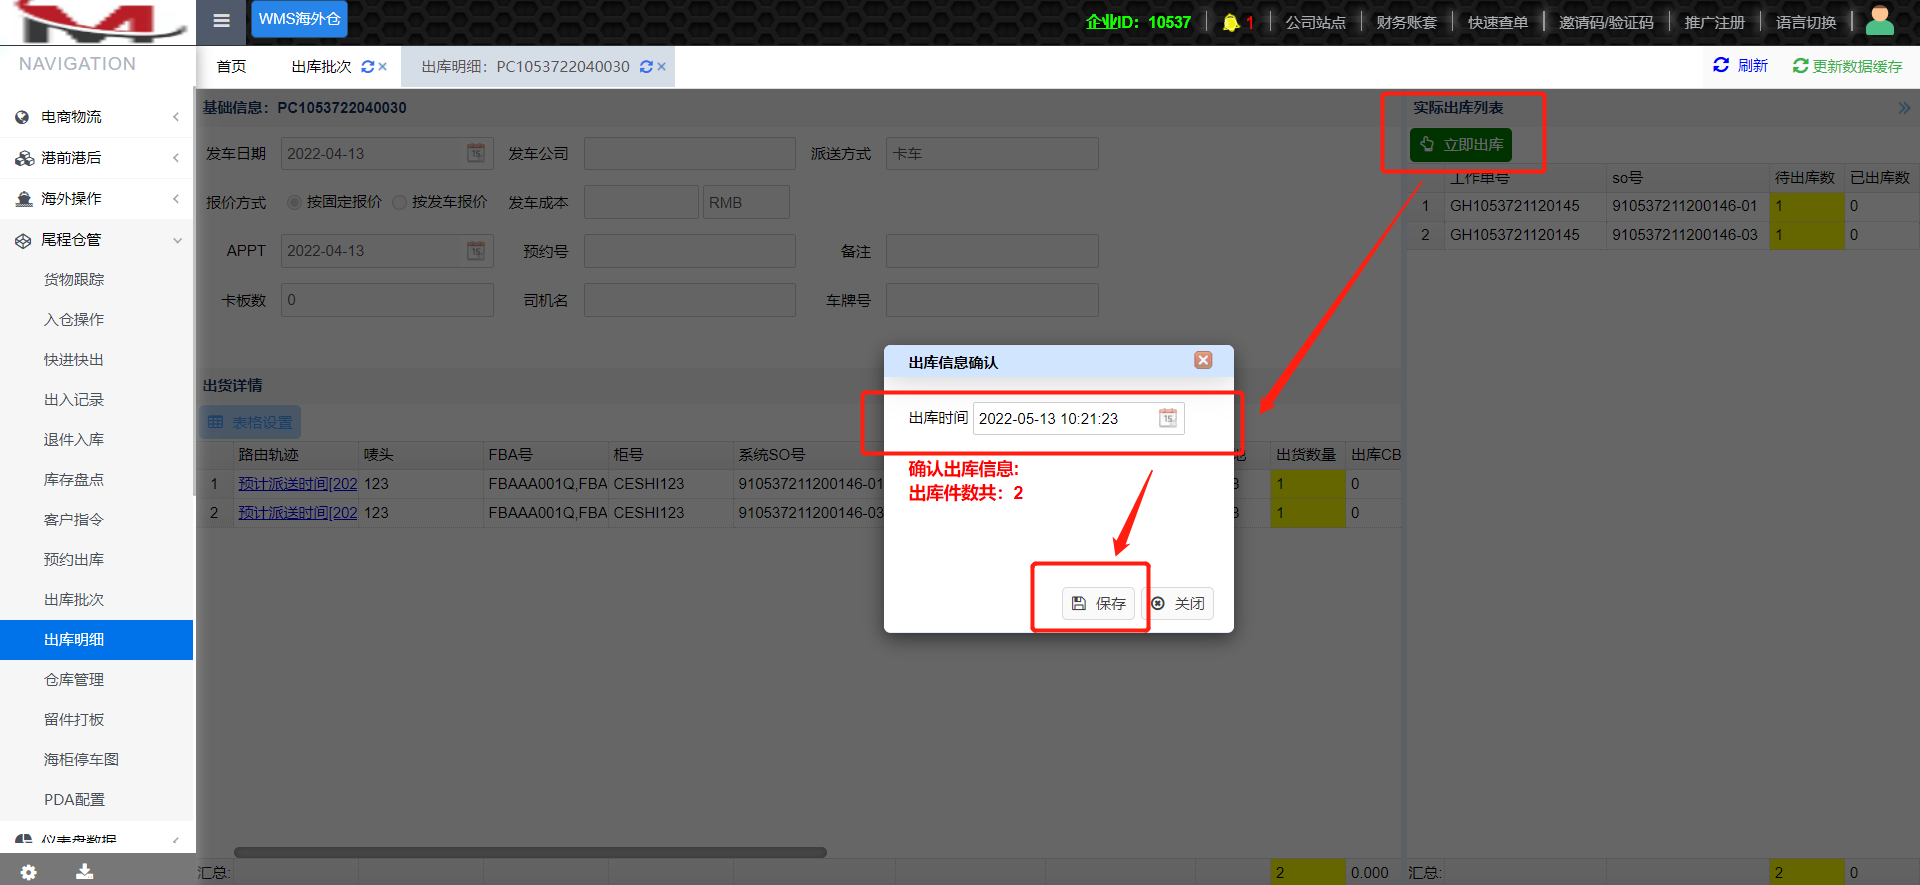Click the 立即出库 green button
Viewport: 1920px width, 885px height.
pyautogui.click(x=1461, y=145)
